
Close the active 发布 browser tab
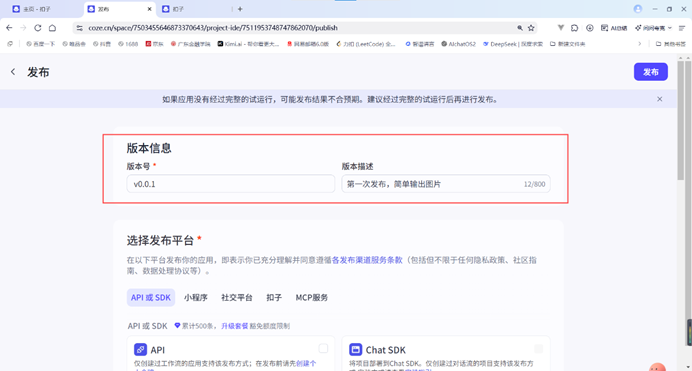tap(150, 9)
